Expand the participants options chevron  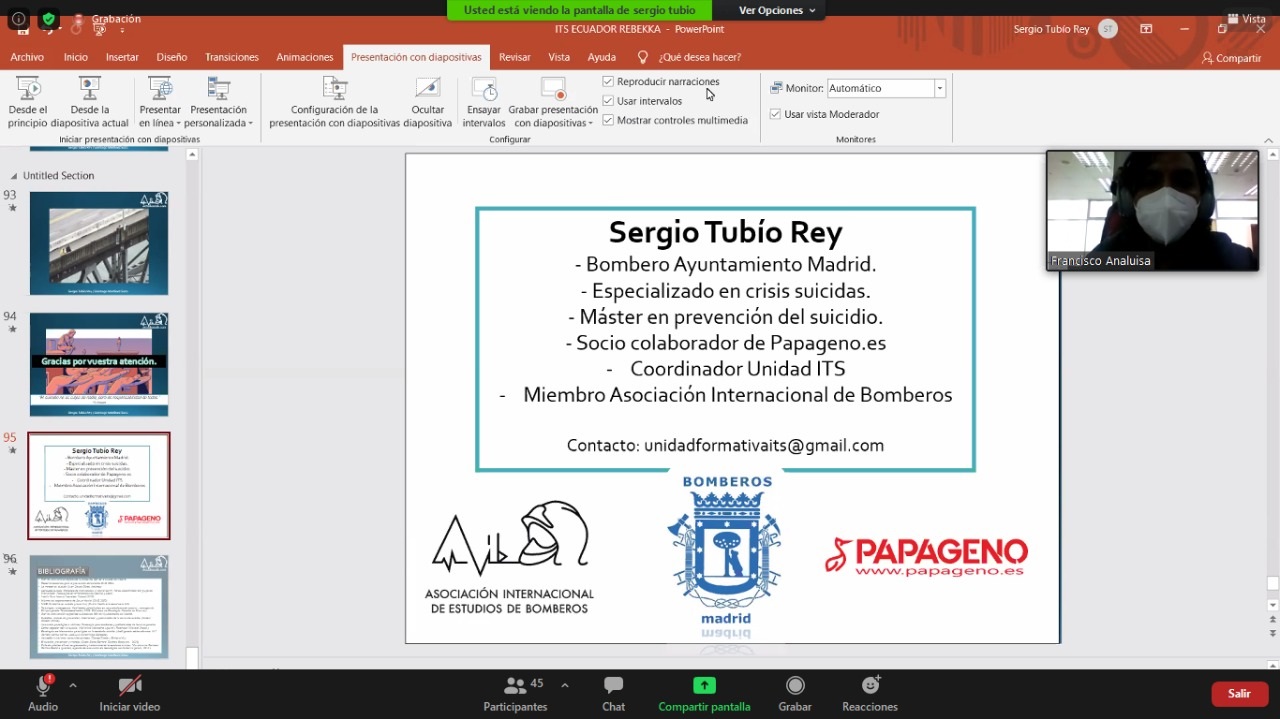coord(565,685)
